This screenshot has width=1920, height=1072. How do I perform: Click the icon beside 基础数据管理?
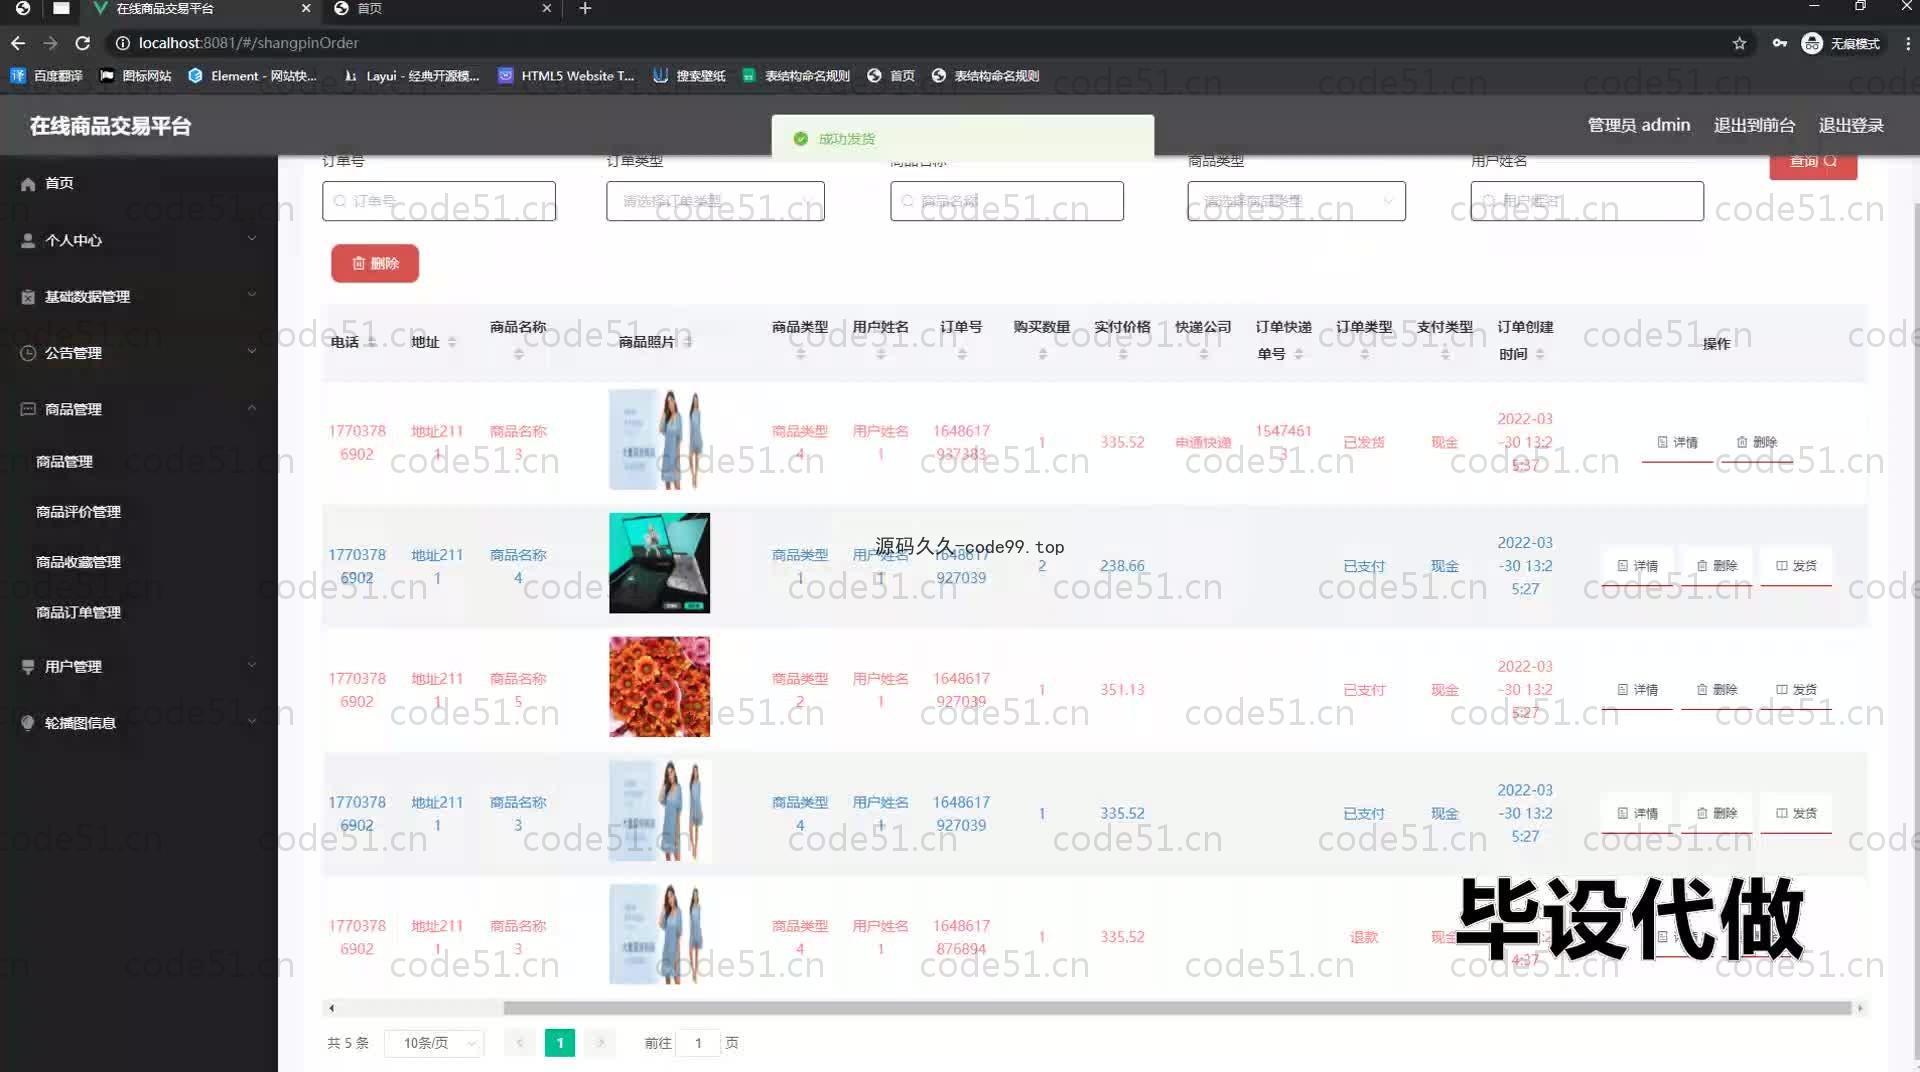[28, 297]
